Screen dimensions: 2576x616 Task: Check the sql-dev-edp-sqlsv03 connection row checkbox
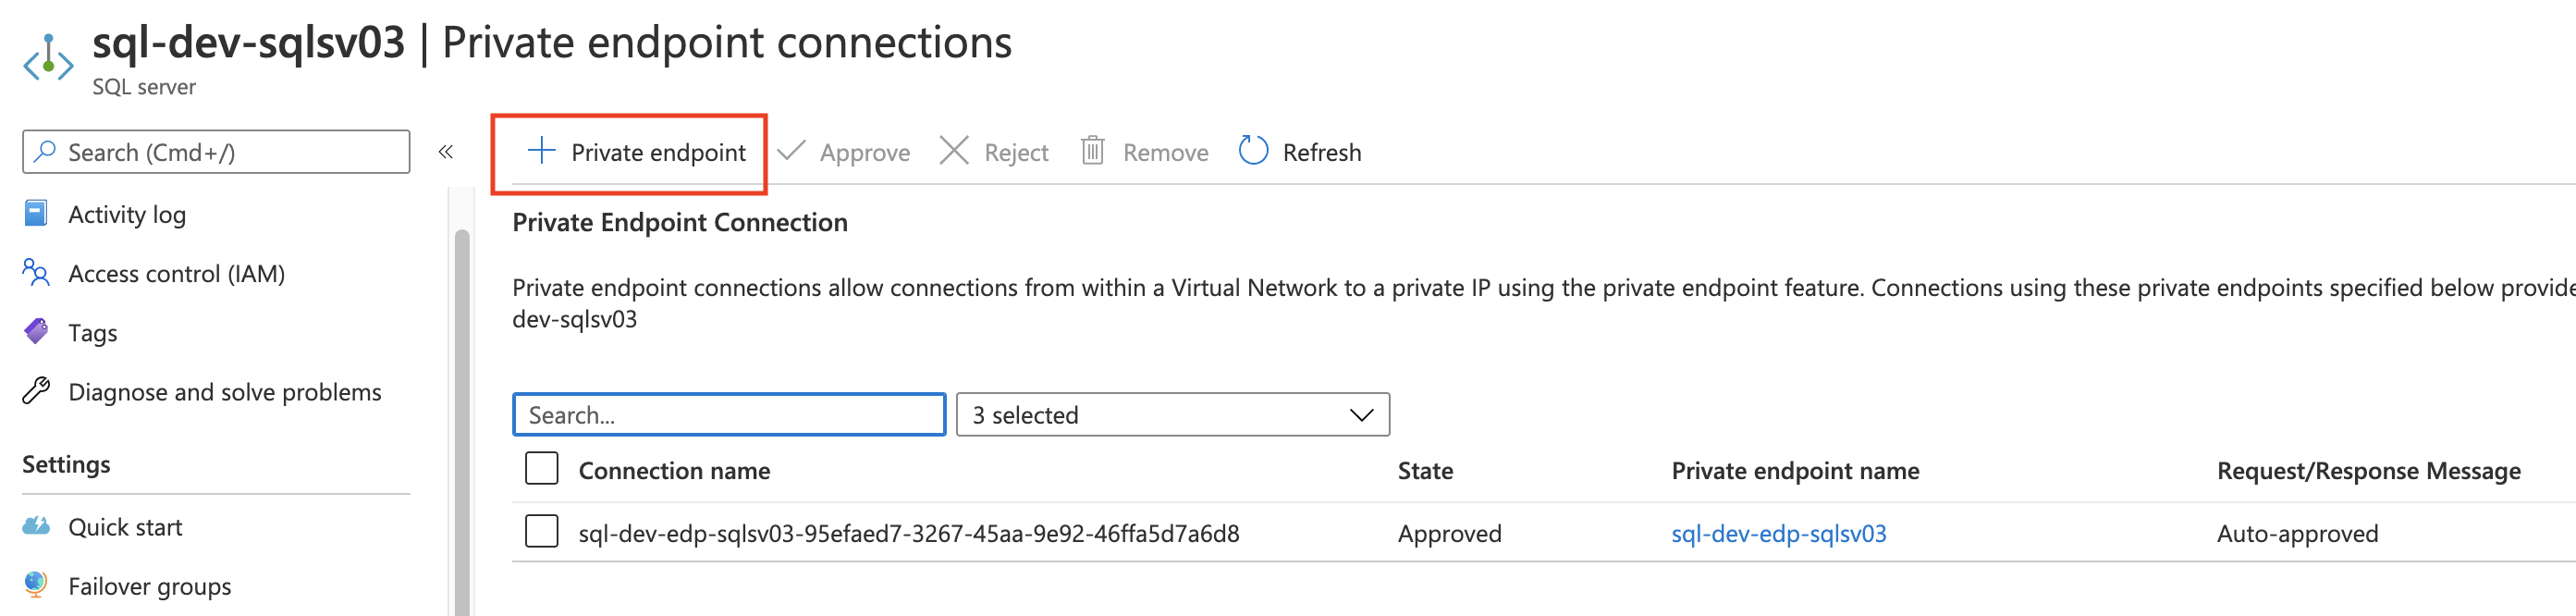pos(542,532)
